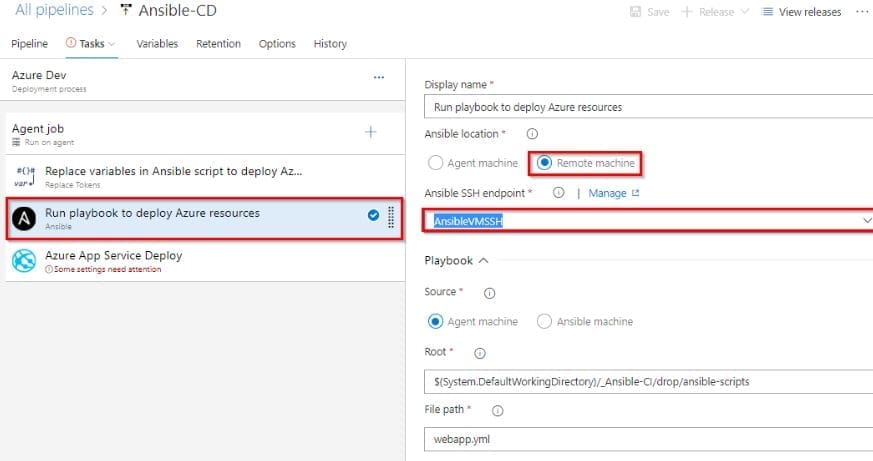Screen dimensions: 873x461
Task: Open the top-right more options ellipsis
Action: [862, 11]
